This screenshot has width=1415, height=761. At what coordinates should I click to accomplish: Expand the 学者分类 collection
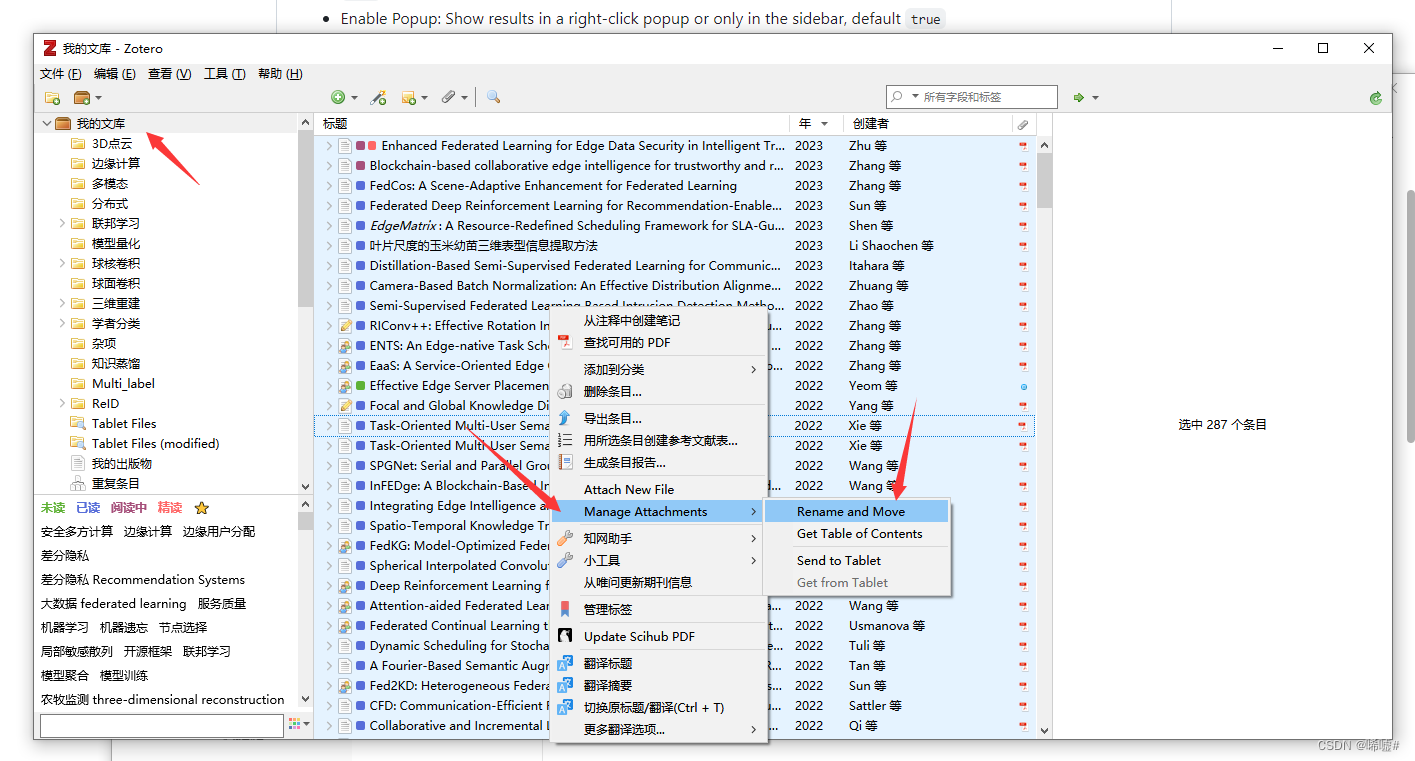click(63, 324)
